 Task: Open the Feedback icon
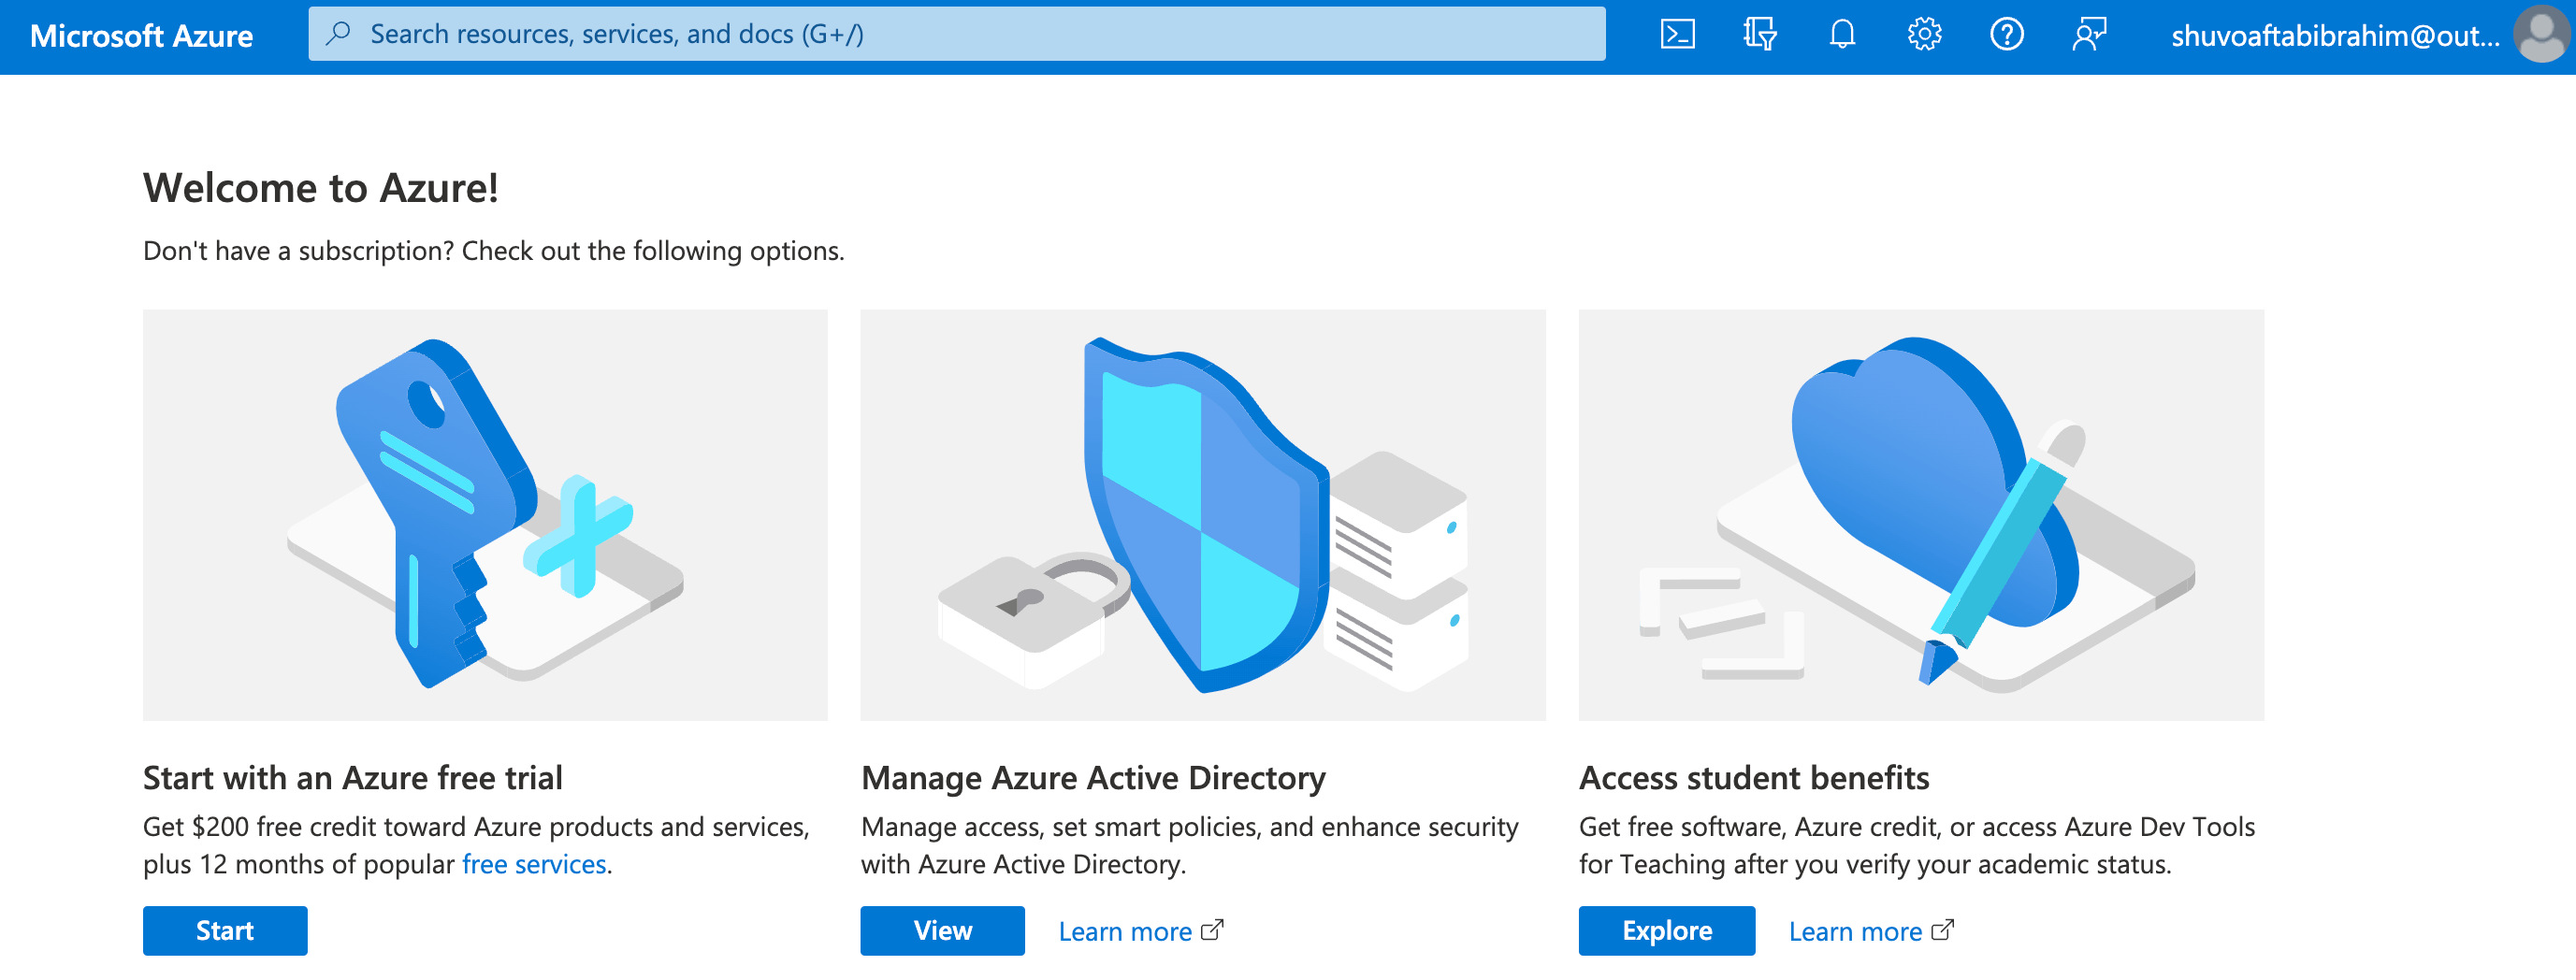pos(2089,35)
